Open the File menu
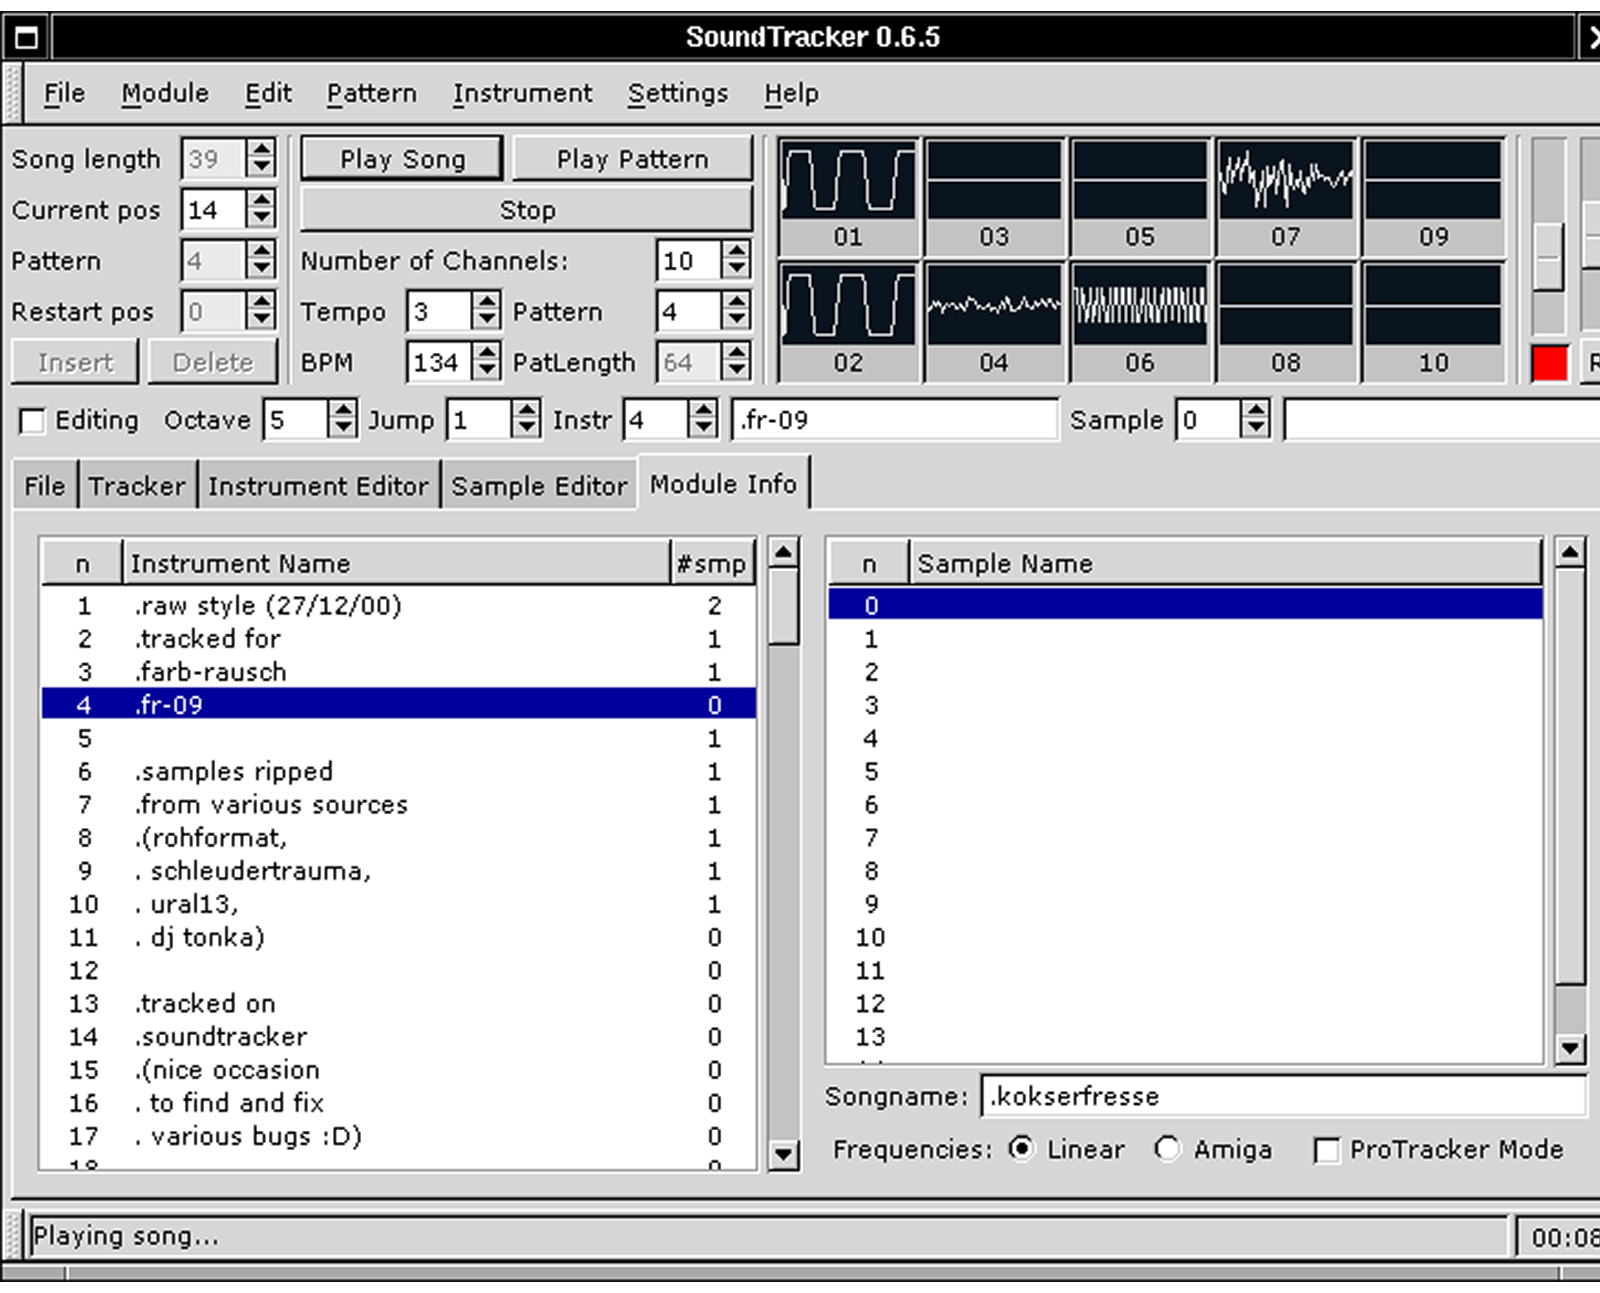Viewport: 1600px width, 1293px height. [x=64, y=93]
